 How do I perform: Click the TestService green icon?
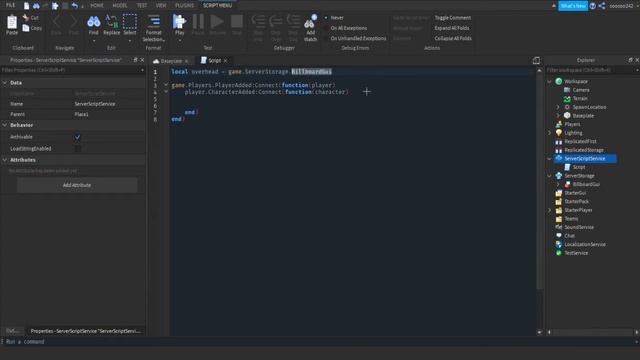(x=559, y=253)
